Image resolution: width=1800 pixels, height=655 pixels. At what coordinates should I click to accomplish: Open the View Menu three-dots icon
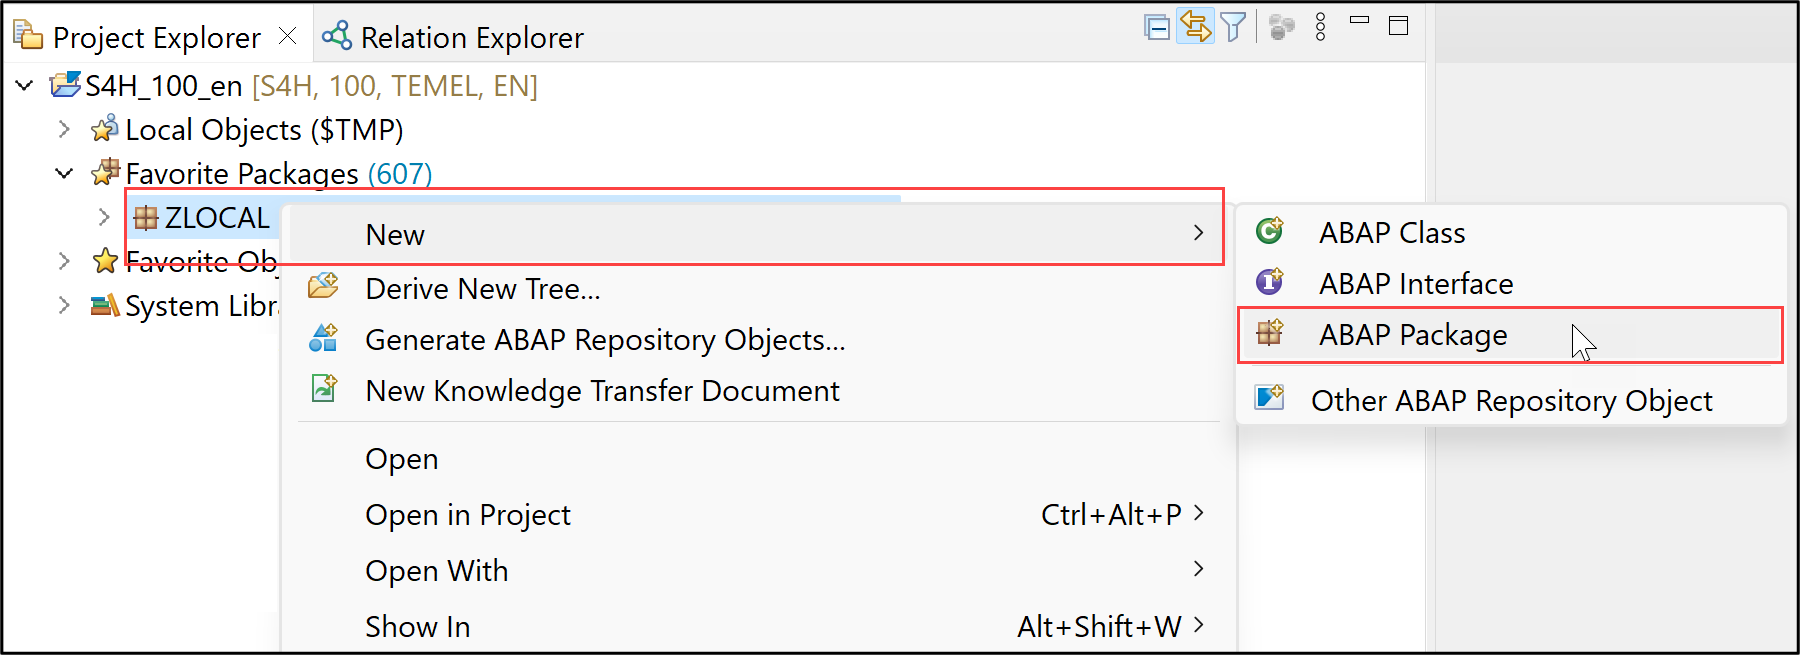(1320, 27)
